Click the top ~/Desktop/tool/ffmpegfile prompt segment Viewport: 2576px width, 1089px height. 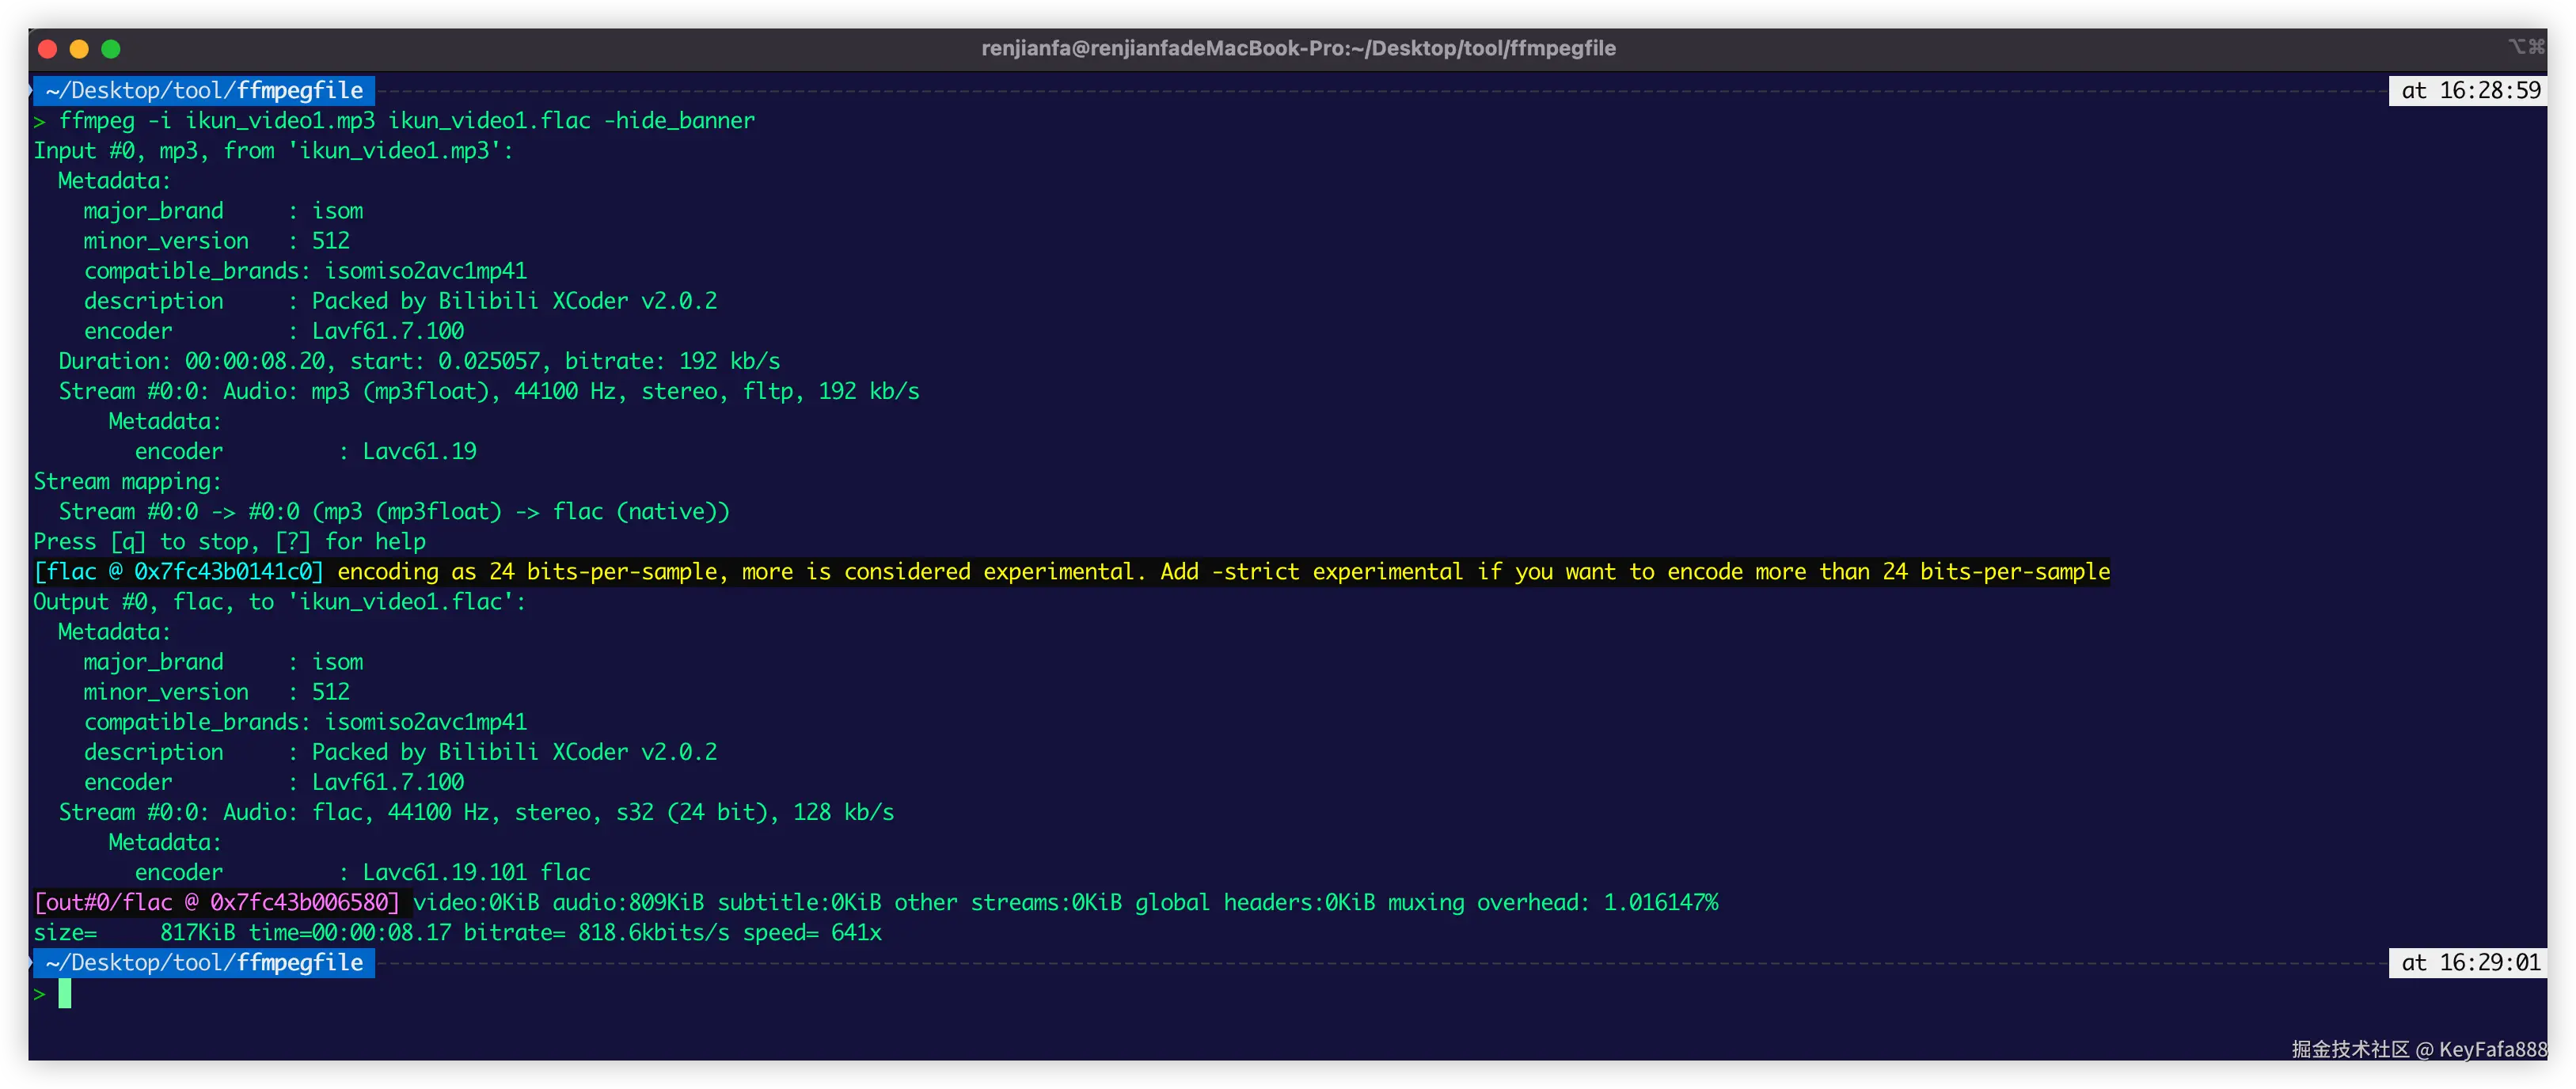pos(204,90)
